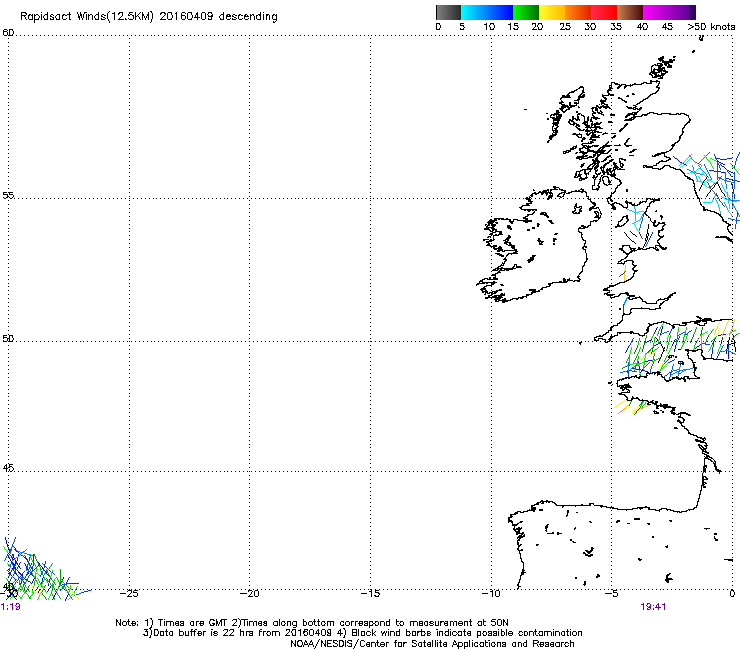Click the NOAA/NESDIS credit line
The image size is (740, 650).
(432, 644)
